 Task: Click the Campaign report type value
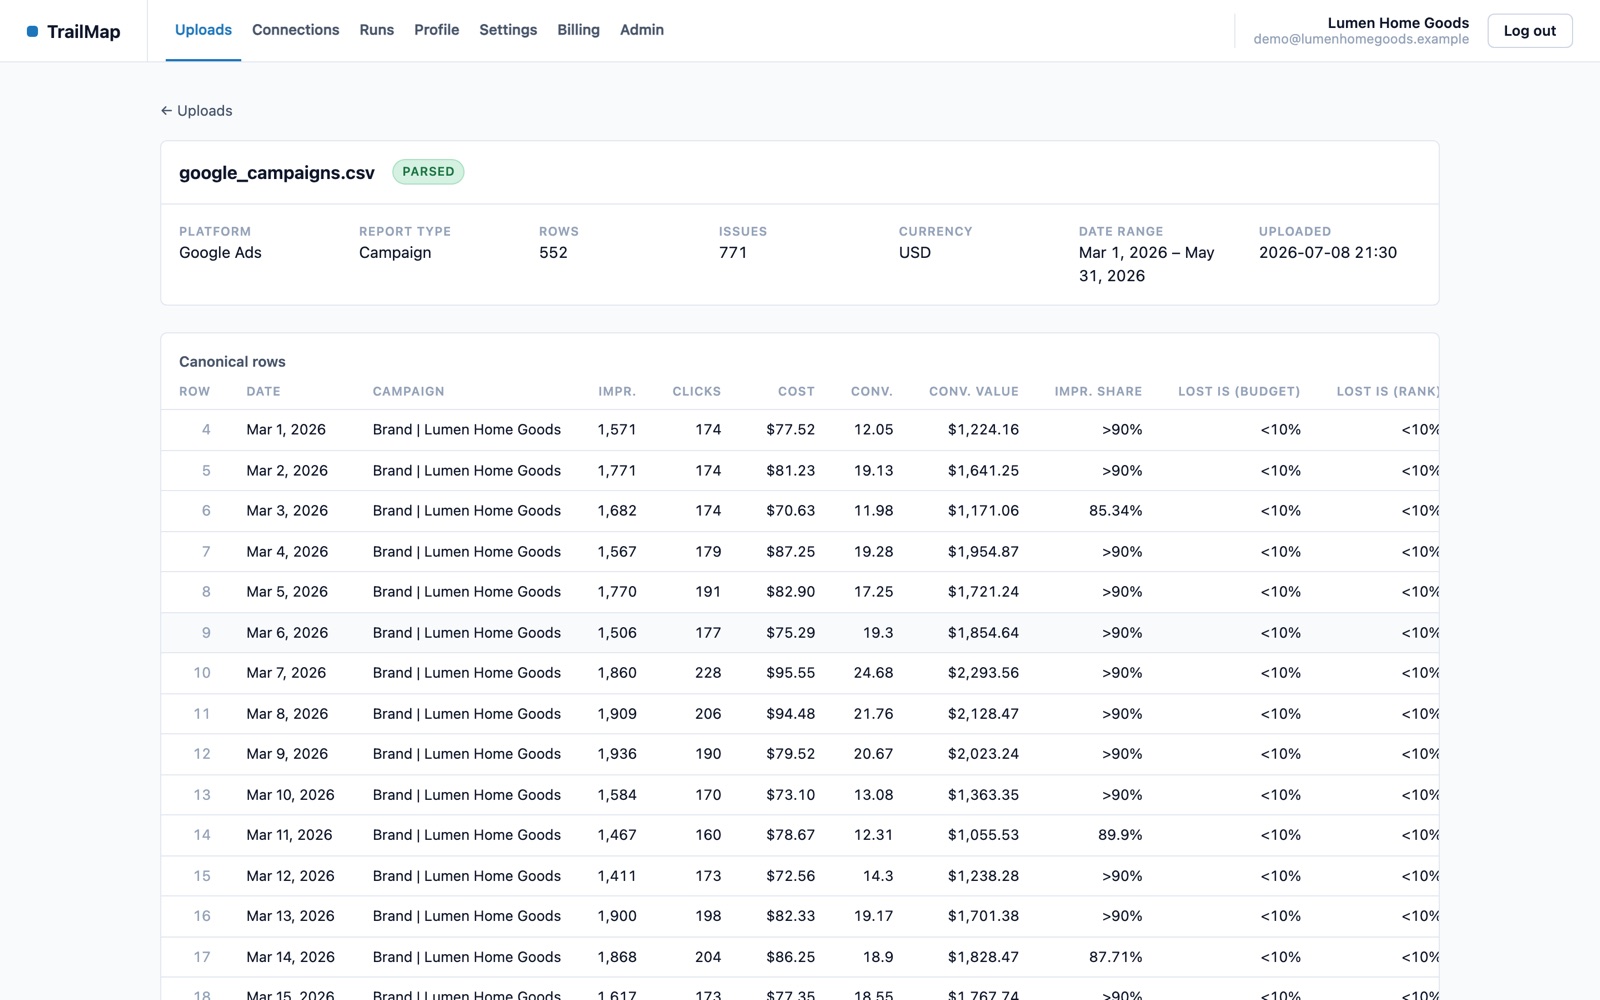[395, 252]
